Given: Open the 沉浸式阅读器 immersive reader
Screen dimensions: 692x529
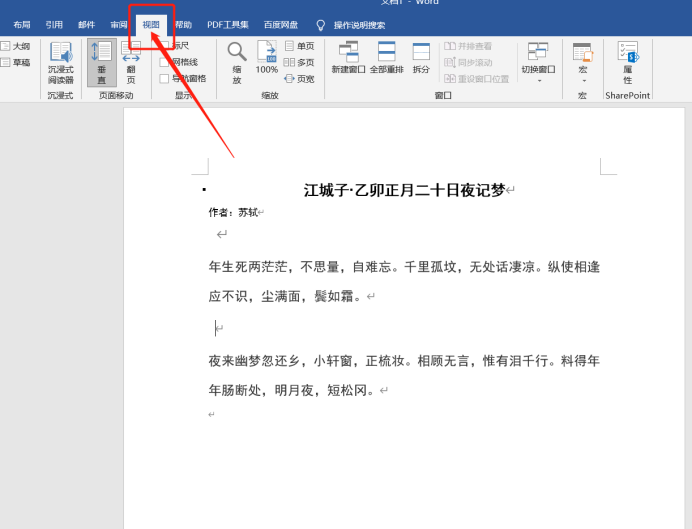Looking at the screenshot, I should tap(61, 63).
